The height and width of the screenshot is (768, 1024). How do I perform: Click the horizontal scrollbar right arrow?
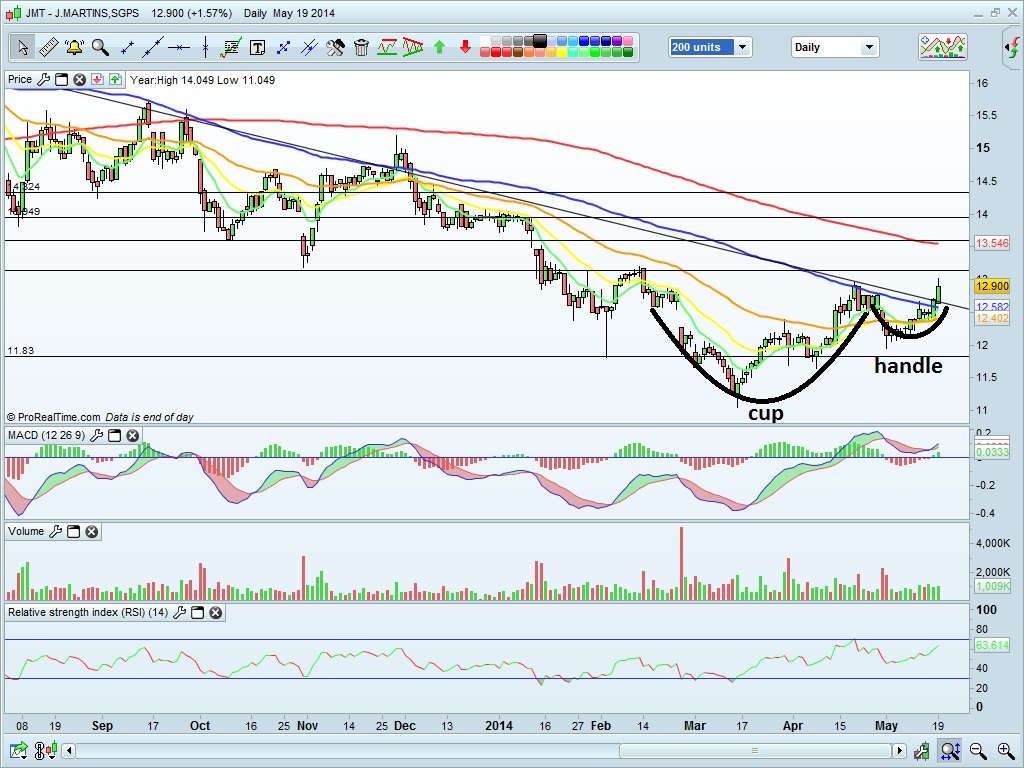pos(900,751)
